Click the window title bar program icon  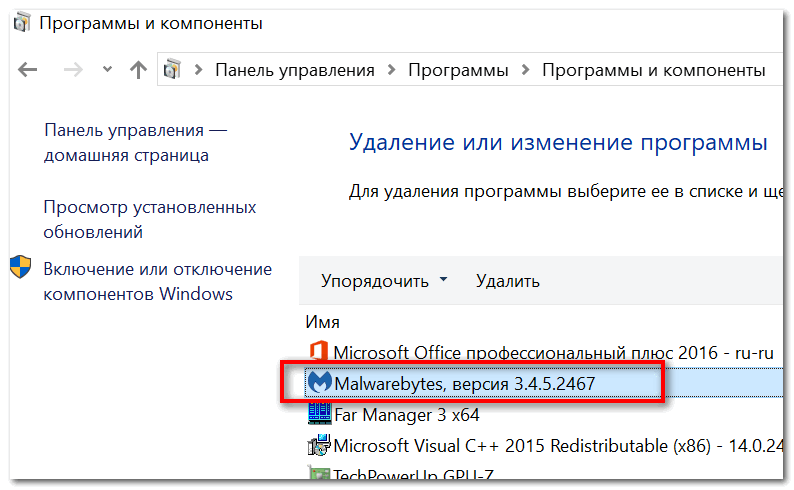tap(22, 23)
